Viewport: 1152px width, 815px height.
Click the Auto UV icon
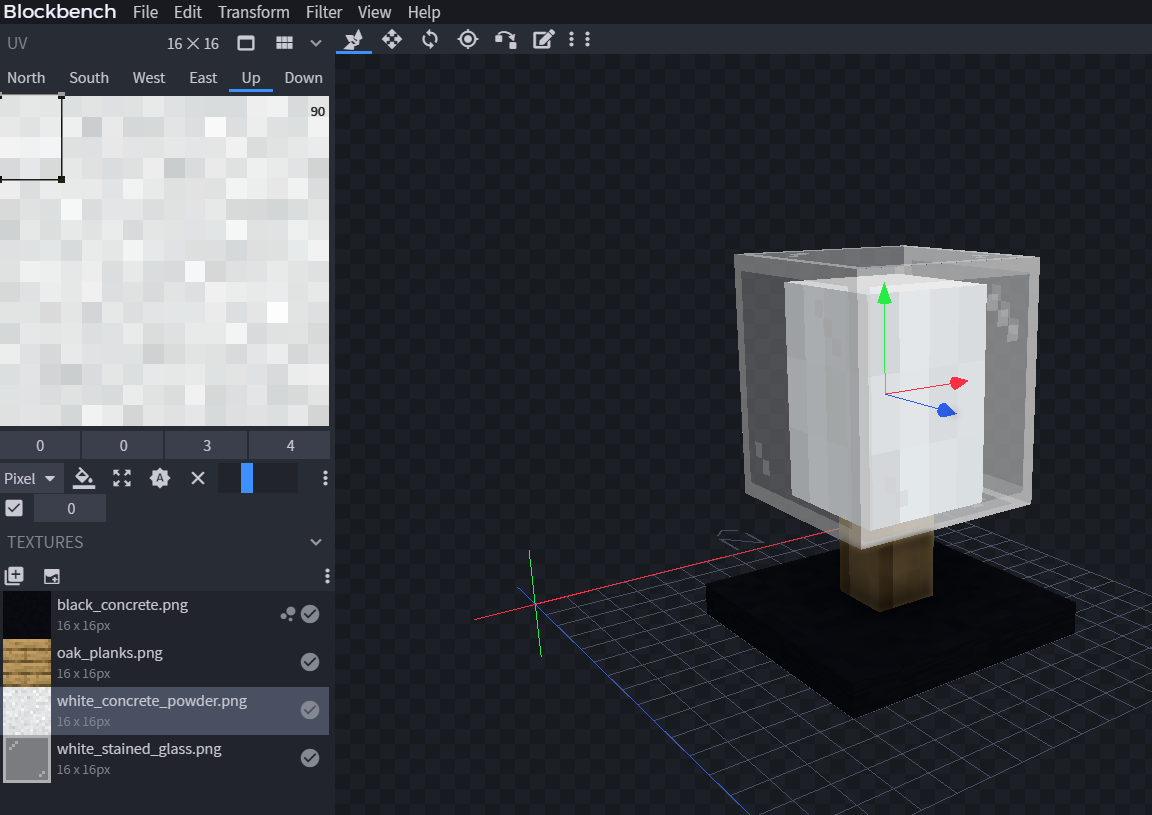160,478
